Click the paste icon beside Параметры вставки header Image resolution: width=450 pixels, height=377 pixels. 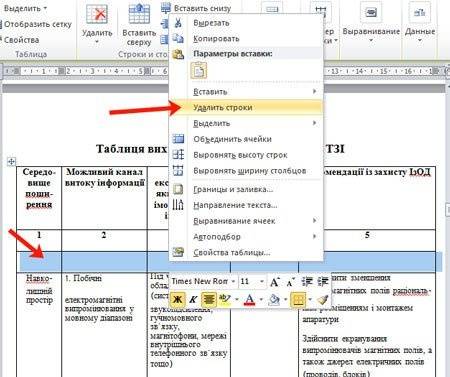tap(178, 54)
